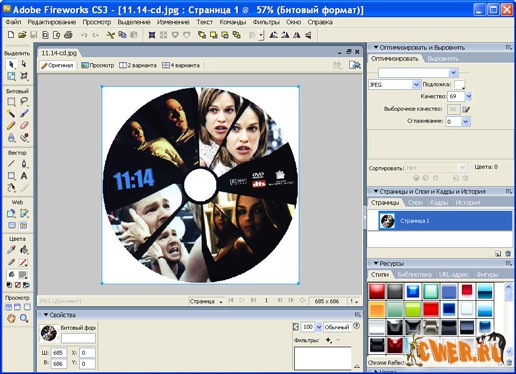The height and width of the screenshot is (374, 516).
Task: Open the Справка menu
Action: coord(320,22)
